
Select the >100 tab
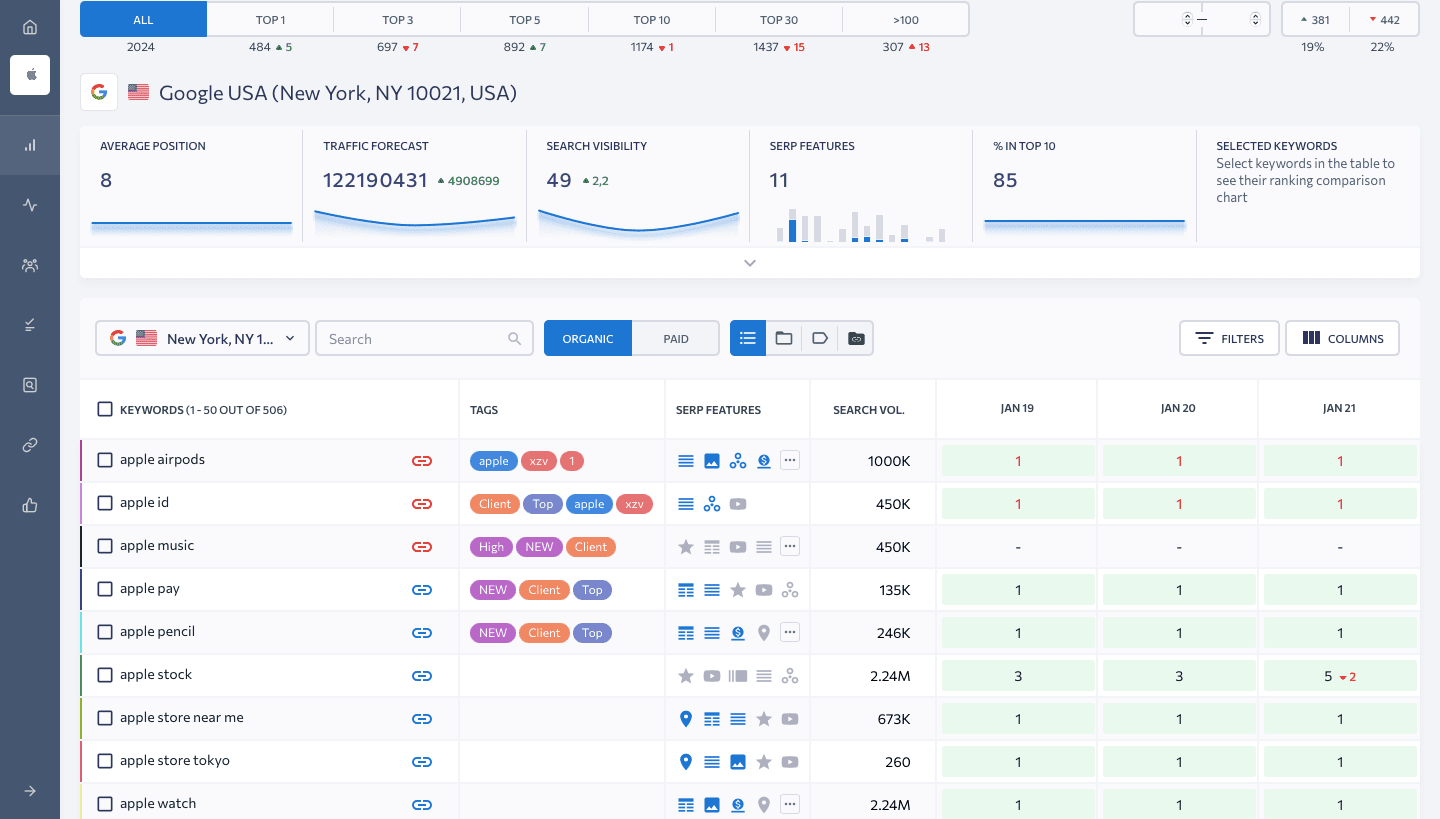[x=906, y=19]
